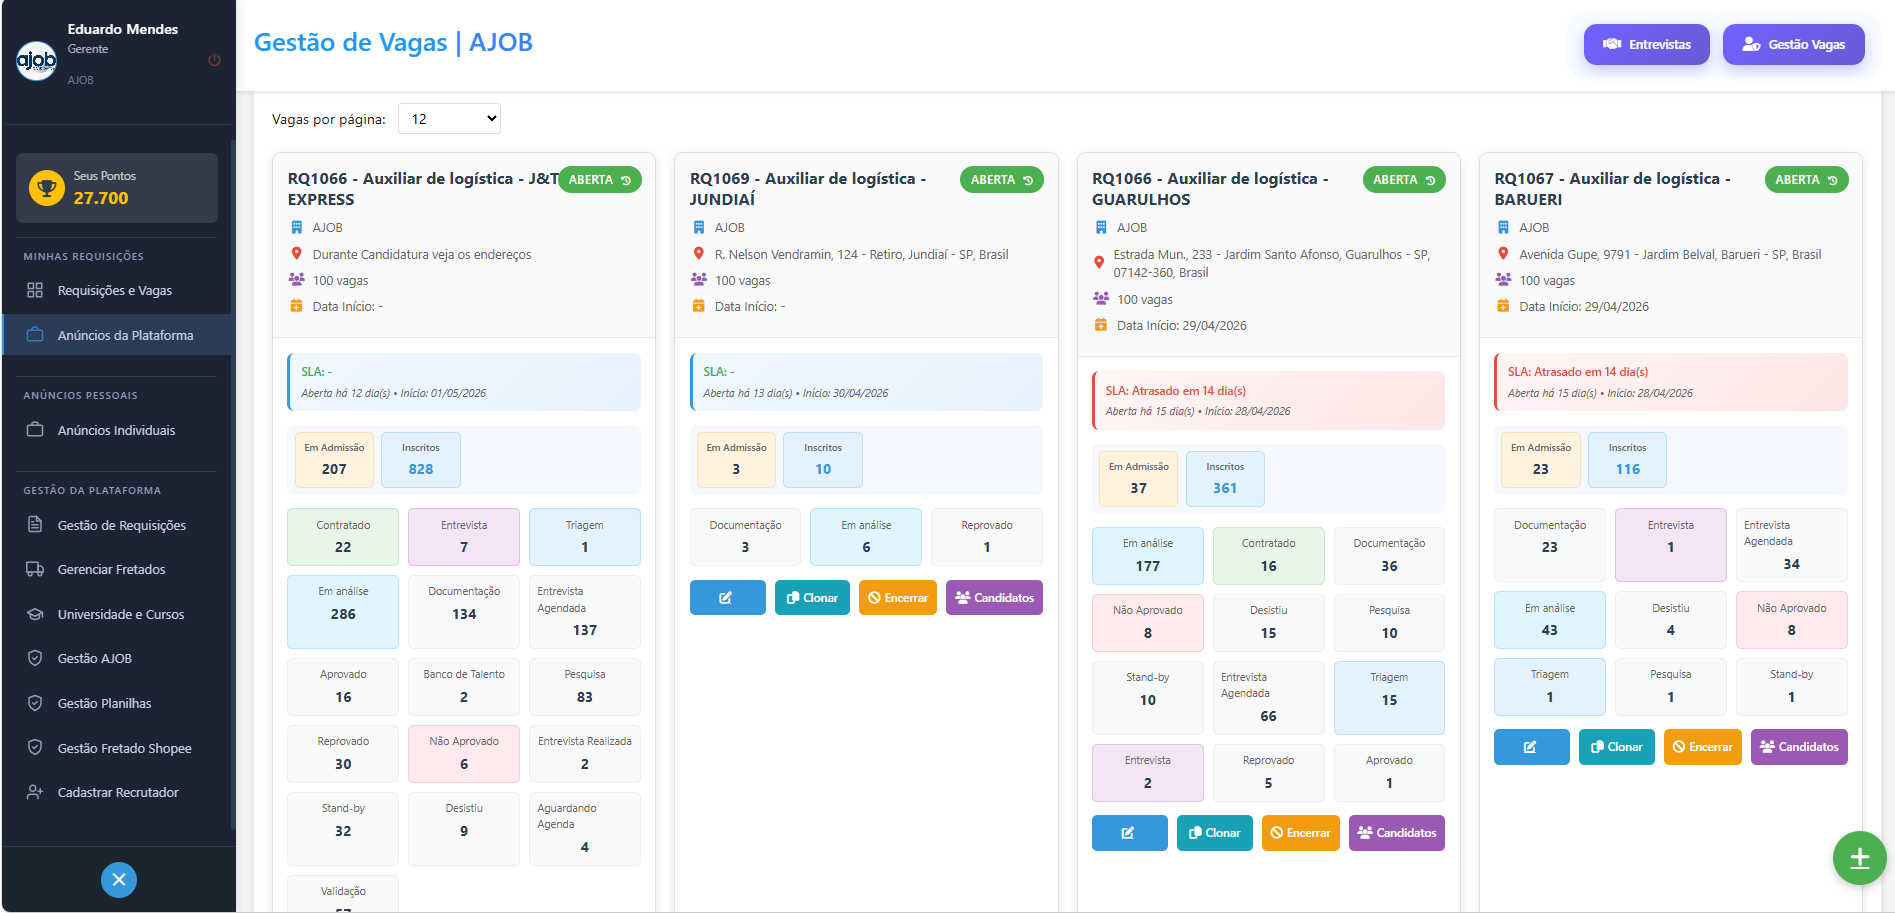Image resolution: width=1895 pixels, height=913 pixels.
Task: Click Gestão de Vagas | AJOB heading
Action: coord(393,43)
